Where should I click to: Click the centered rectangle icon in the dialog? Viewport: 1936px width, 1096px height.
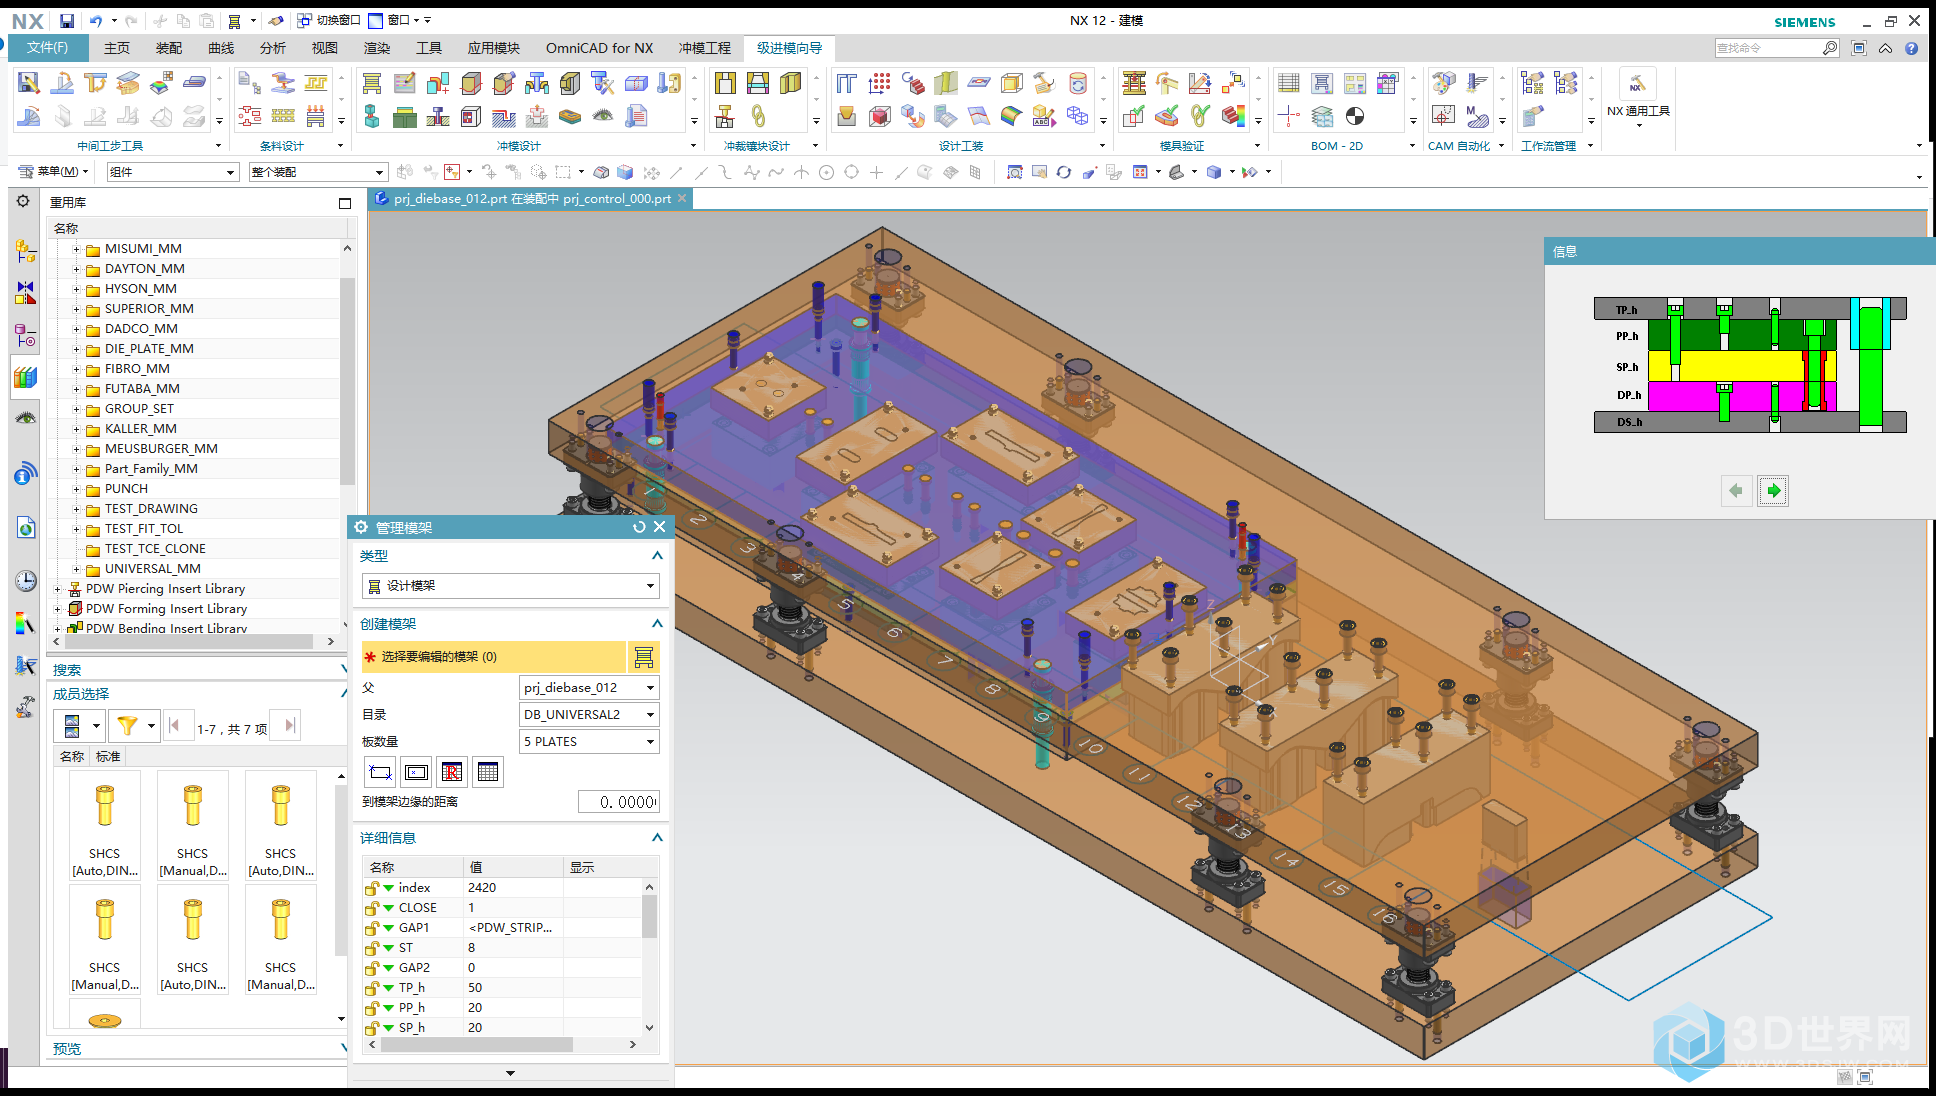tap(416, 772)
